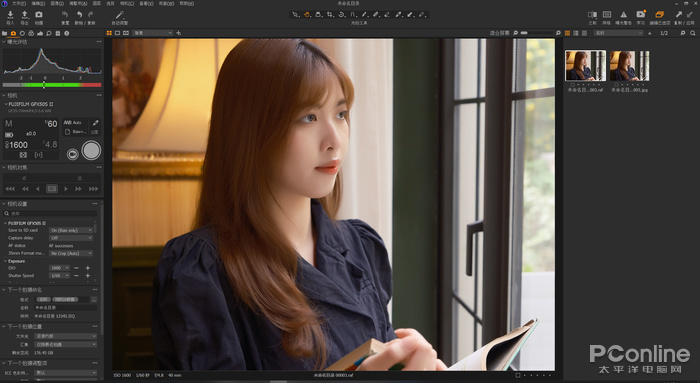This screenshot has height=383, width=700.
Task: Toggle the Before/After comparison icon
Action: 592,15
